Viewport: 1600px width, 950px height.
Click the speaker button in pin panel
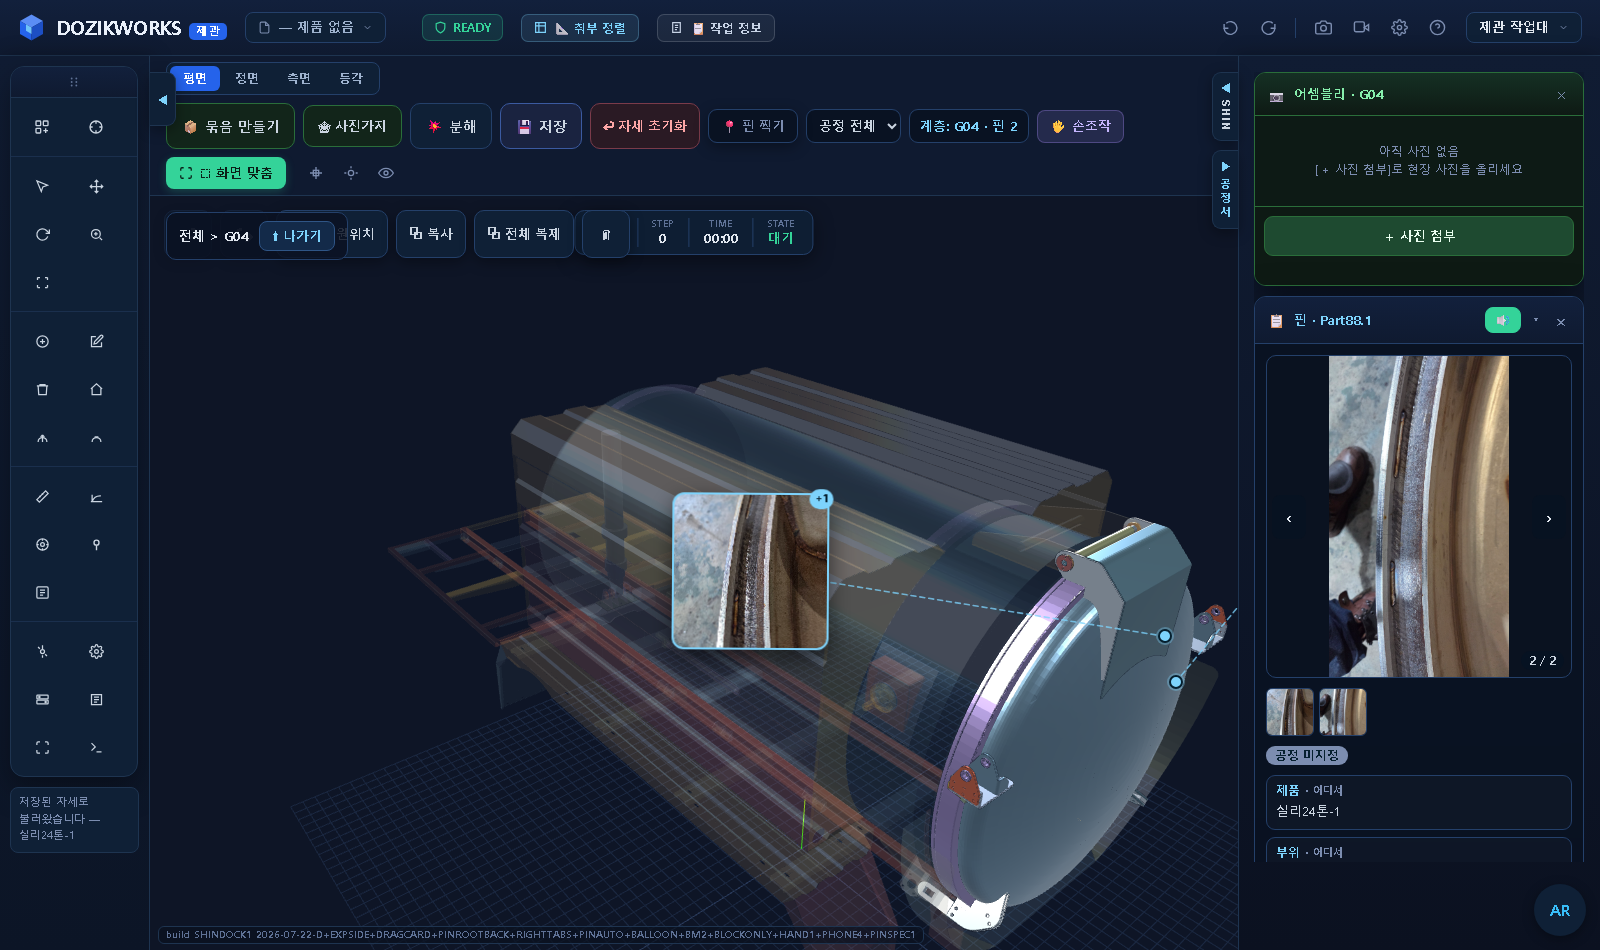click(1502, 320)
